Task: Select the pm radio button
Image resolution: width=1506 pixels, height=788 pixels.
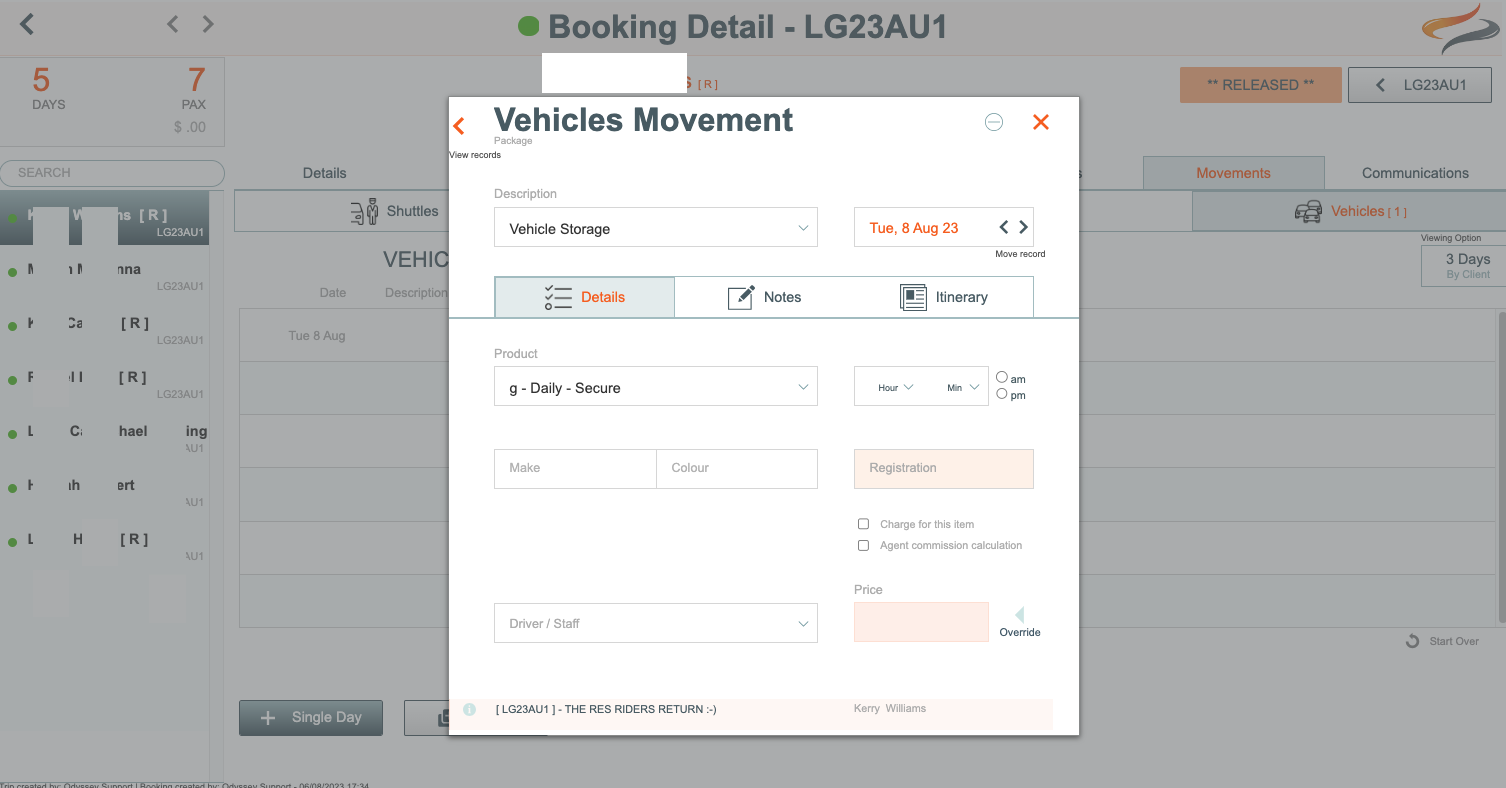Action: pos(1002,393)
